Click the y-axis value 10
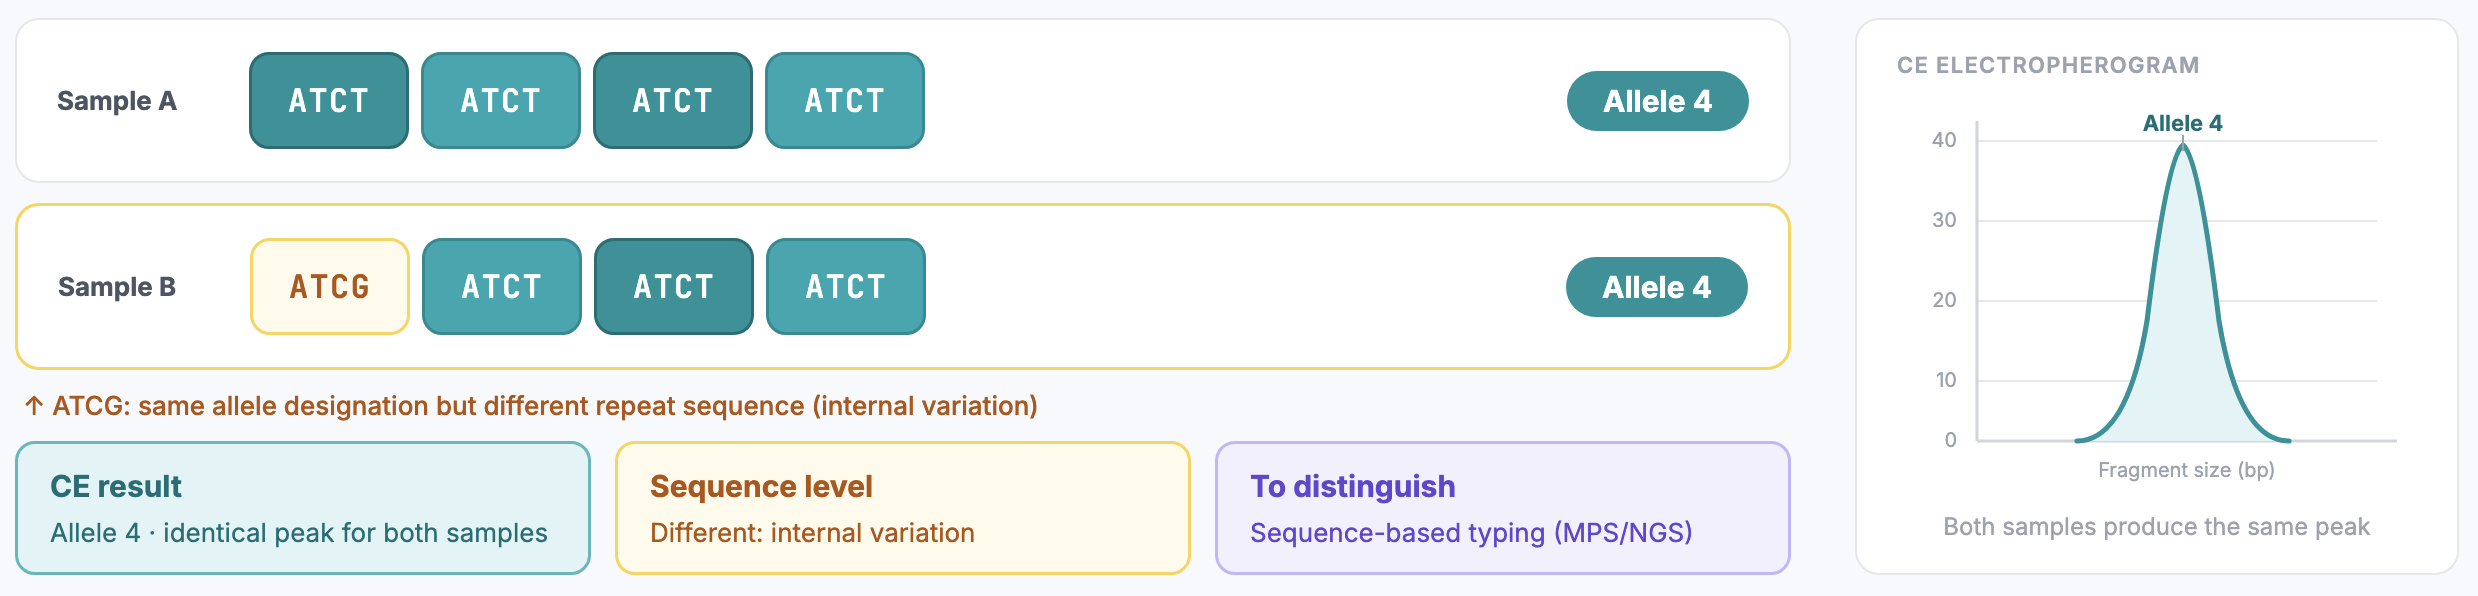2478x596 pixels. [x=1946, y=380]
